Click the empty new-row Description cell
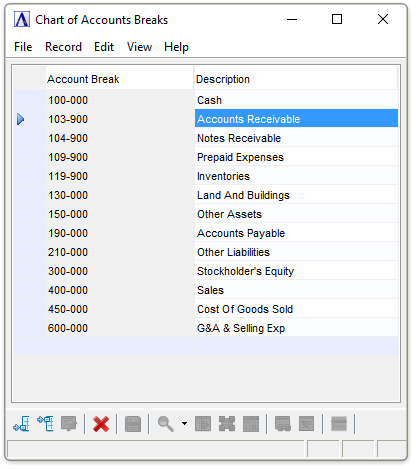The image size is (416, 469). click(296, 346)
